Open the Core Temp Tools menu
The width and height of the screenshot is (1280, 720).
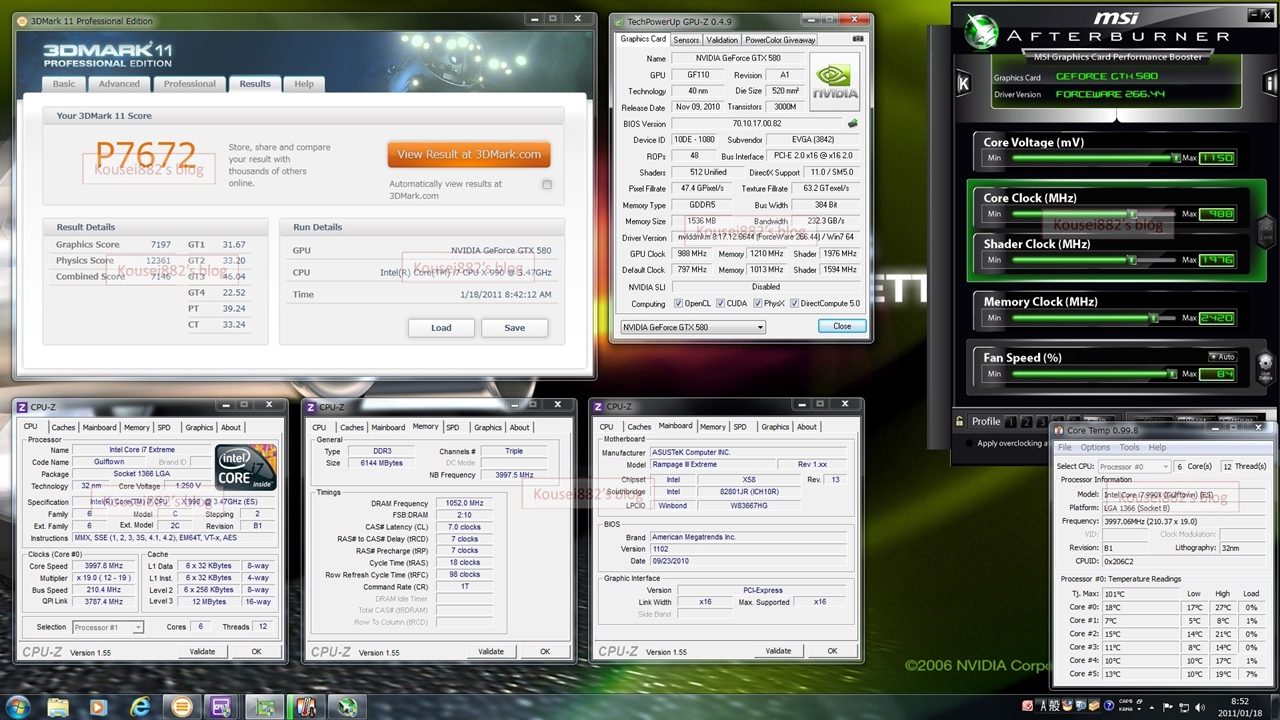1129,447
